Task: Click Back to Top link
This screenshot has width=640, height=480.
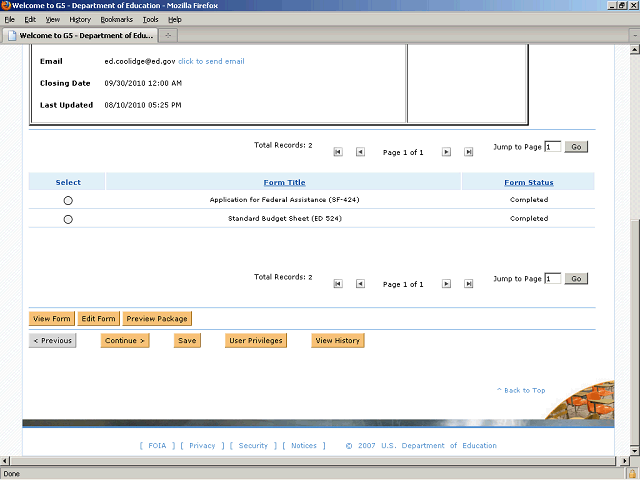Action: tap(521, 391)
